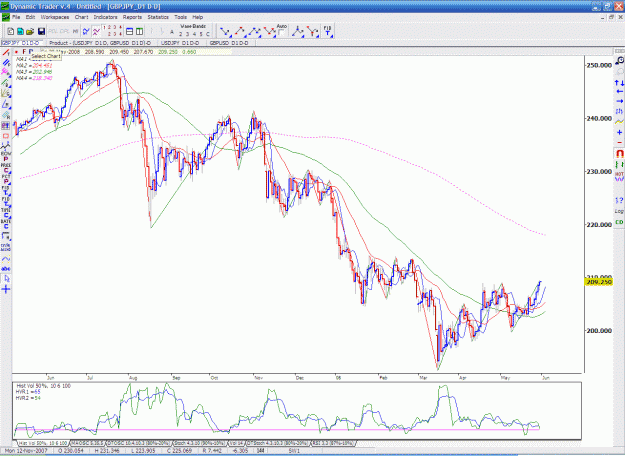
Task: Select the red trend line tool
Action: (6, 52)
